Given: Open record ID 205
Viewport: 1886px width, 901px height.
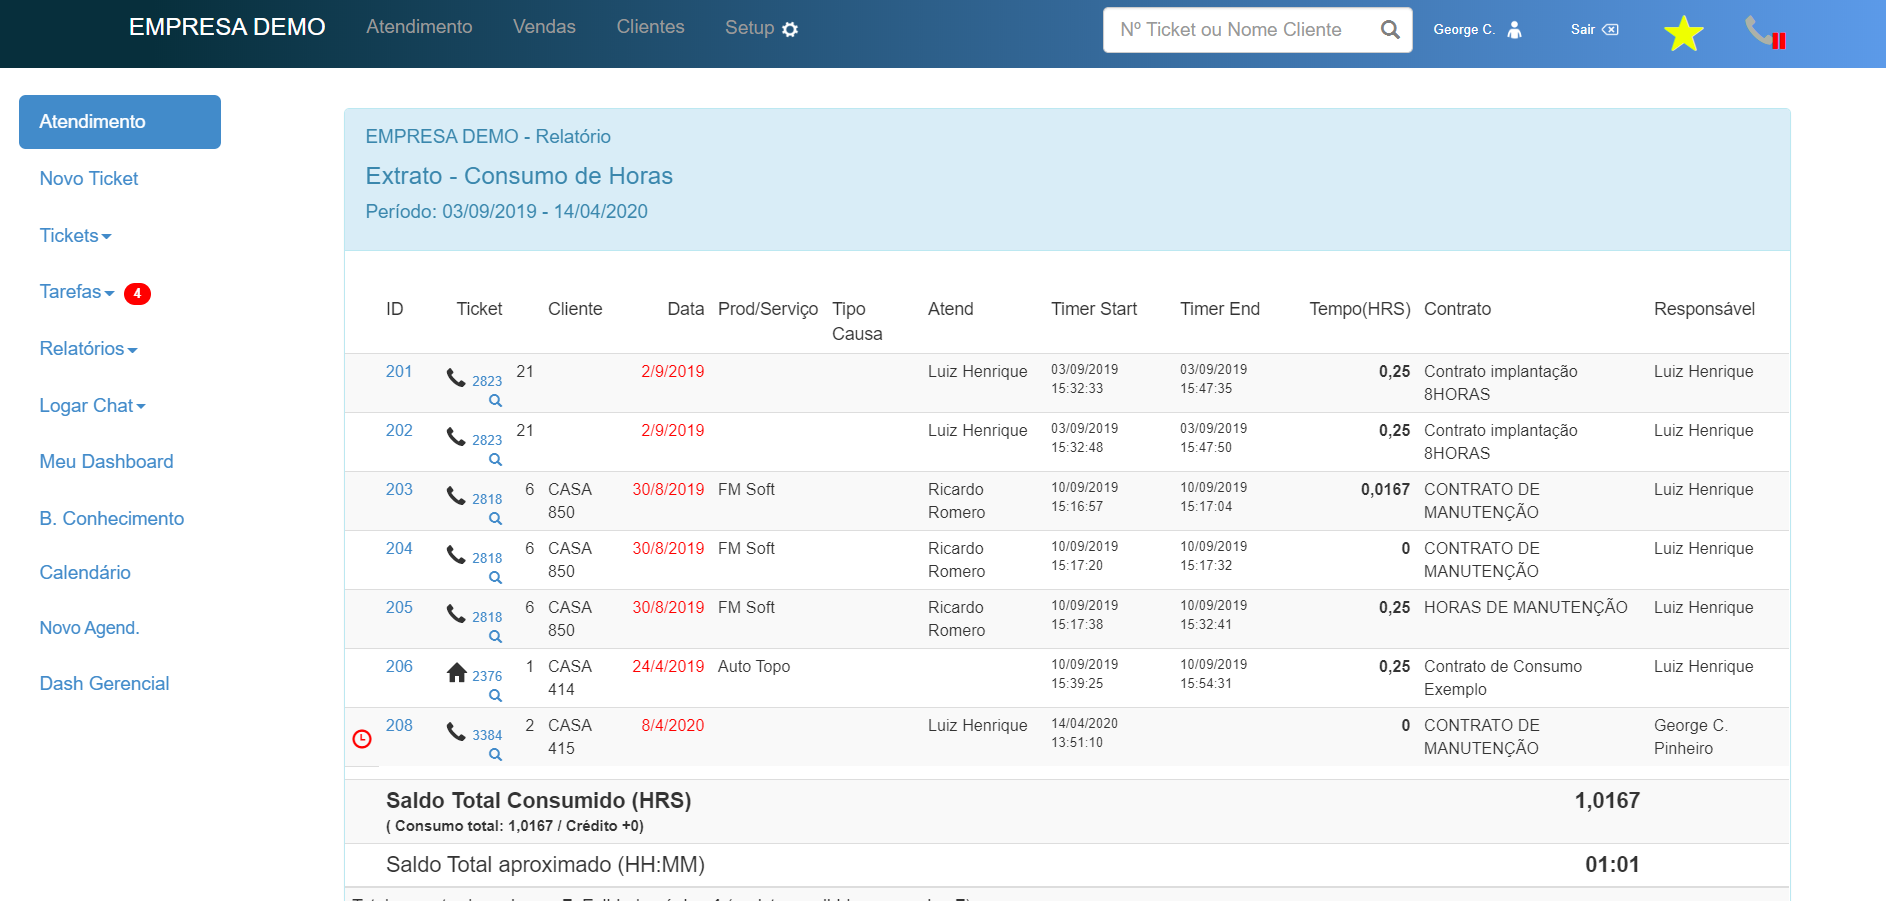Looking at the screenshot, I should (x=399, y=607).
